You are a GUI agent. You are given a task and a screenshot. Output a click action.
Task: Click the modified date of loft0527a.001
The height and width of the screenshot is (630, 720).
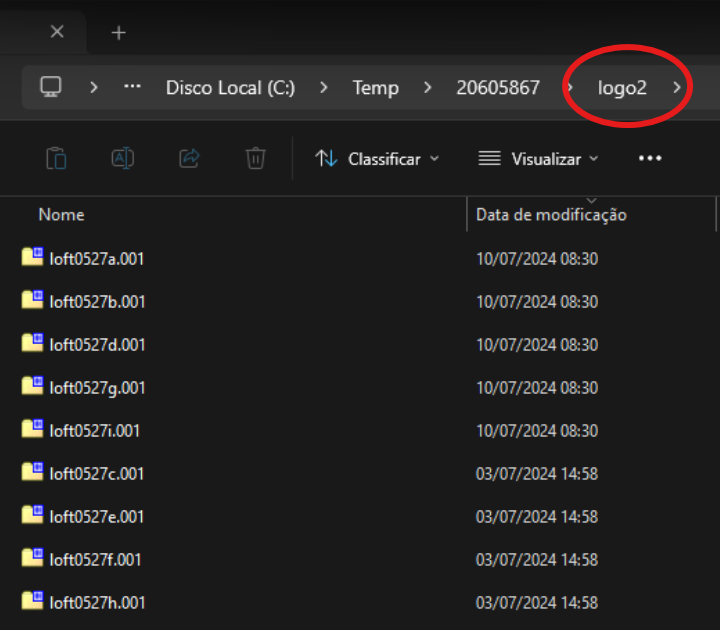[537, 259]
